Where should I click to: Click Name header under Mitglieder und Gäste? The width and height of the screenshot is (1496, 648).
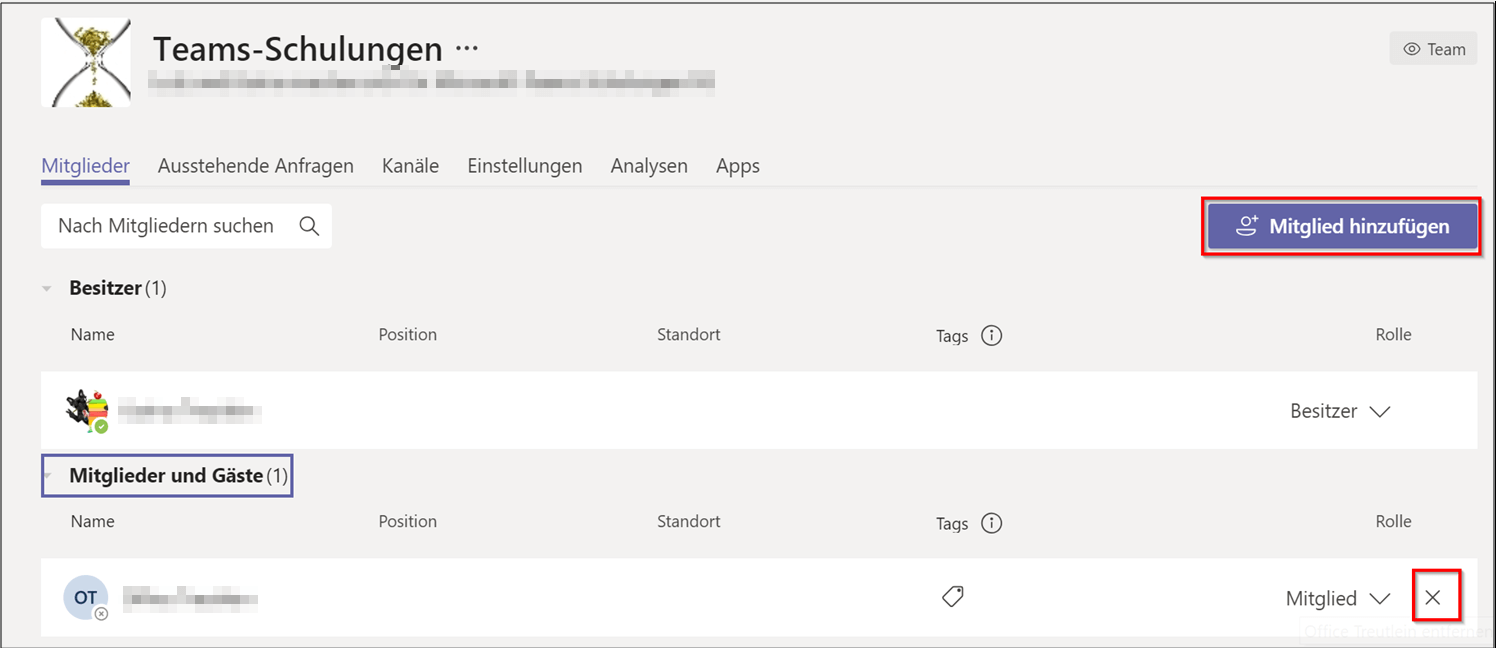pos(93,521)
